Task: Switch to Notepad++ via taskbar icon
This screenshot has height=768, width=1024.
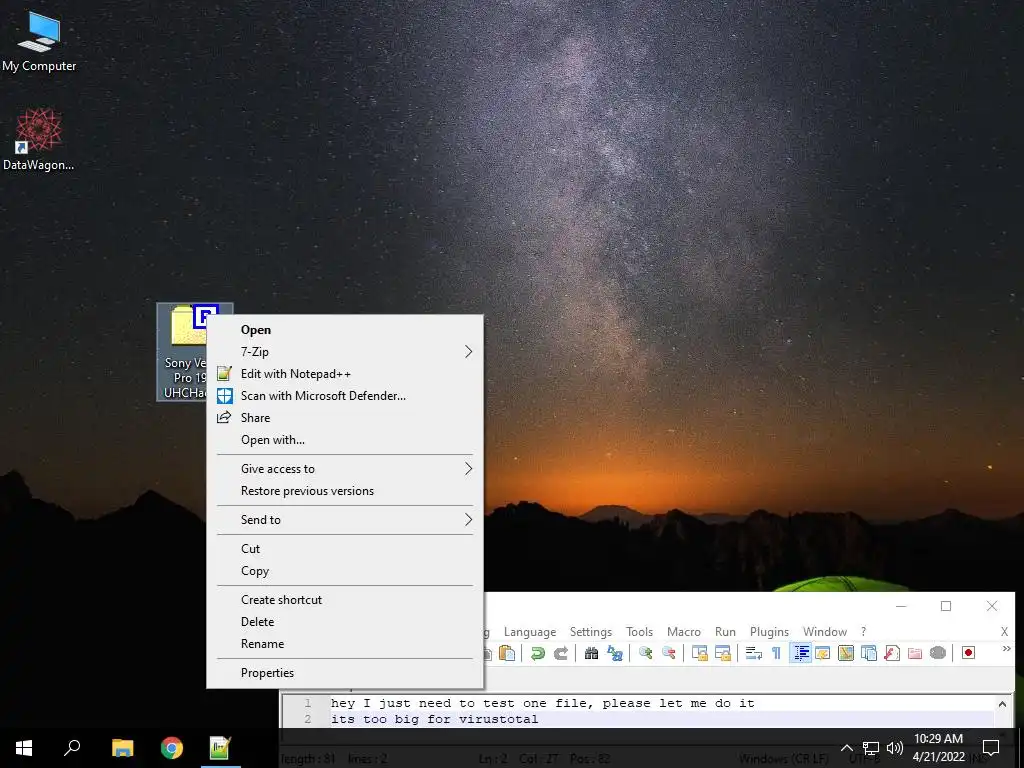Action: click(220, 748)
